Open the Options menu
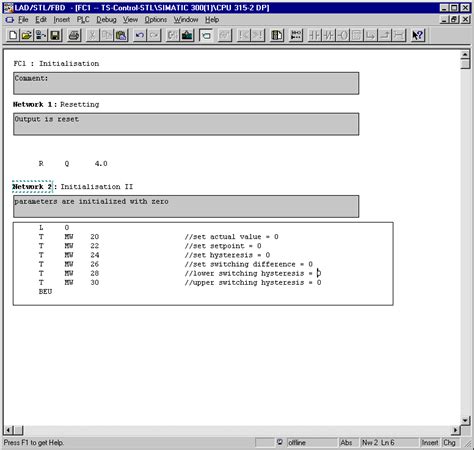This screenshot has height=450, width=474. tap(156, 20)
